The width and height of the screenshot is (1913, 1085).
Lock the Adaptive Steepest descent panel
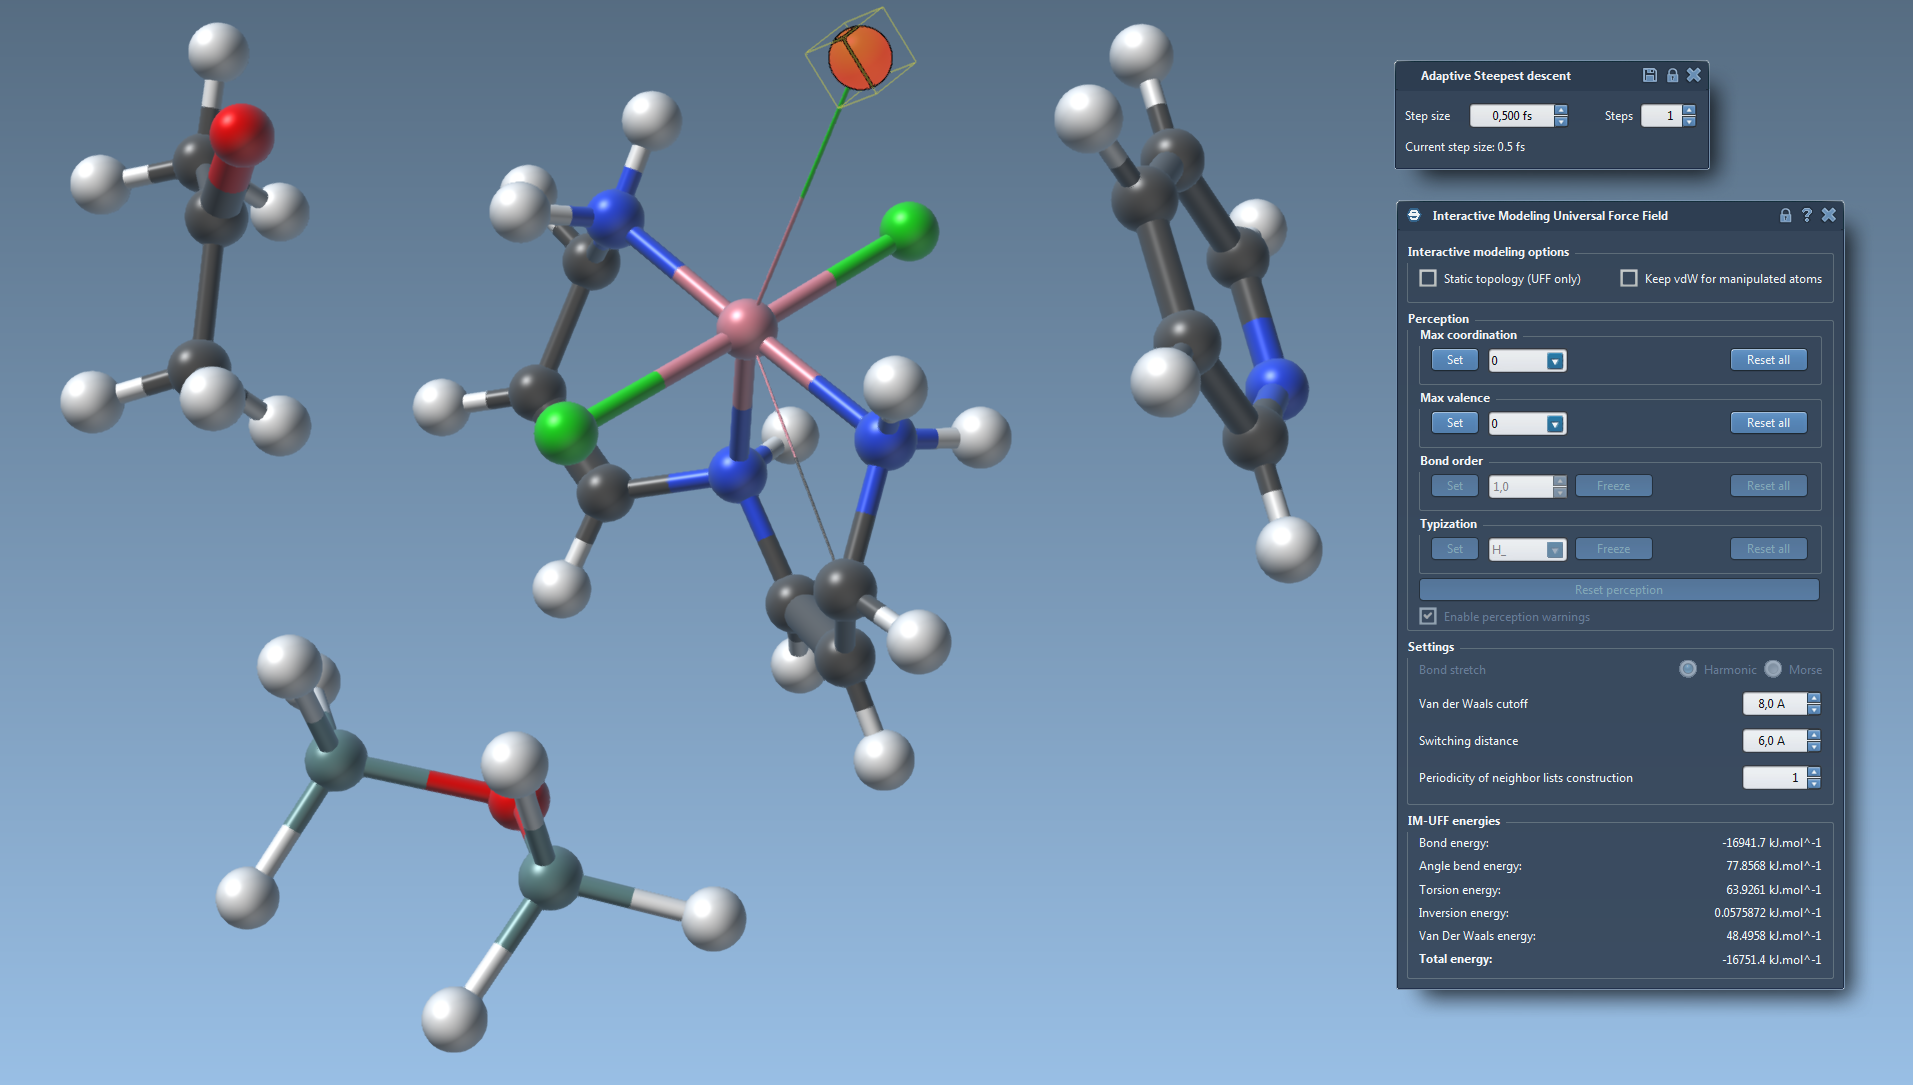click(1672, 75)
